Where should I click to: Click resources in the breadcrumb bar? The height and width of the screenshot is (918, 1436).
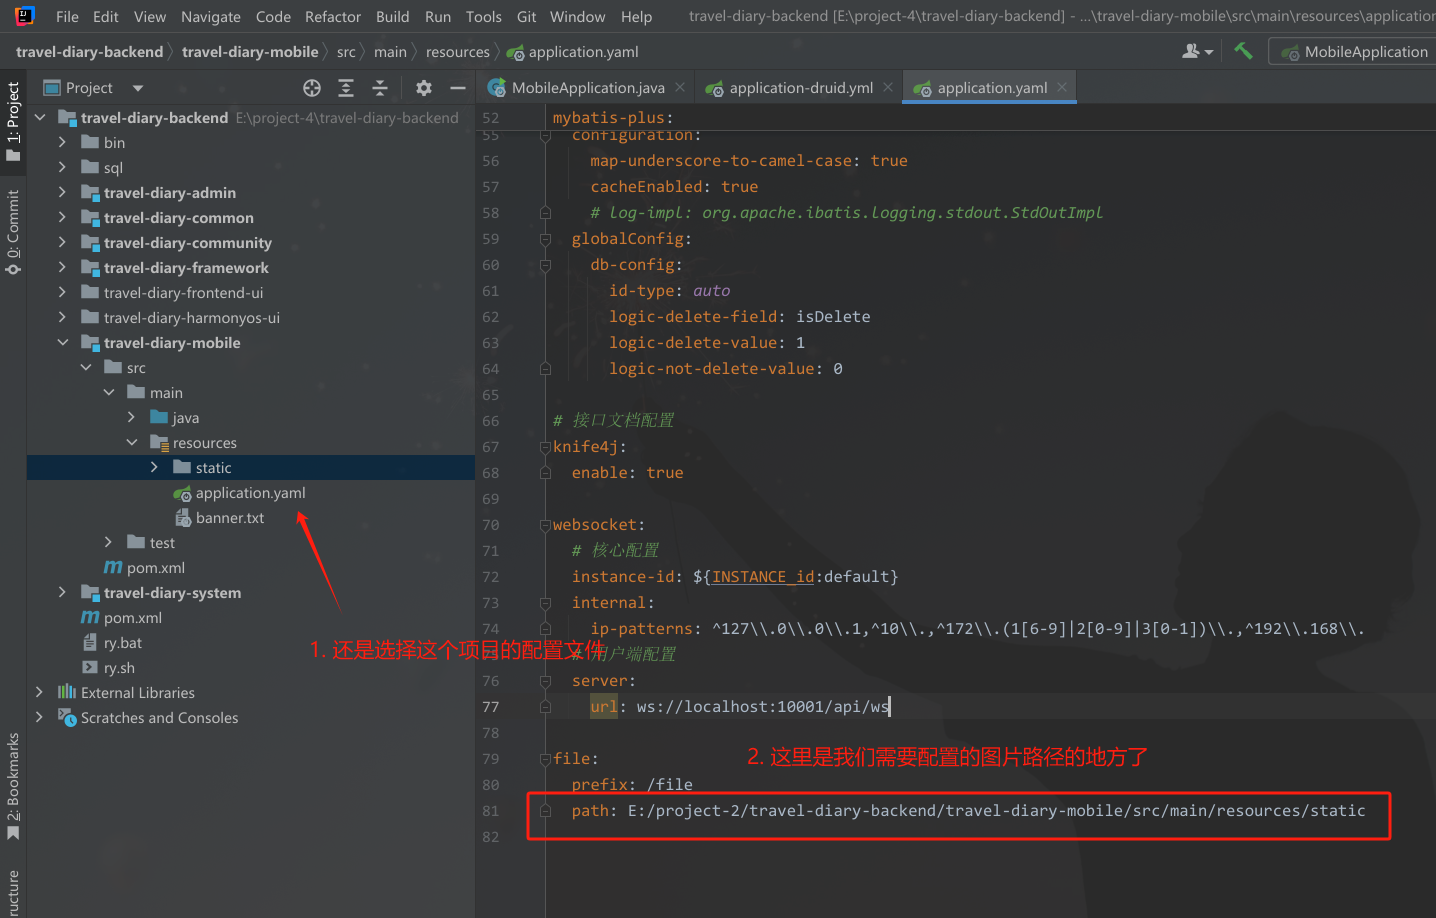(458, 52)
